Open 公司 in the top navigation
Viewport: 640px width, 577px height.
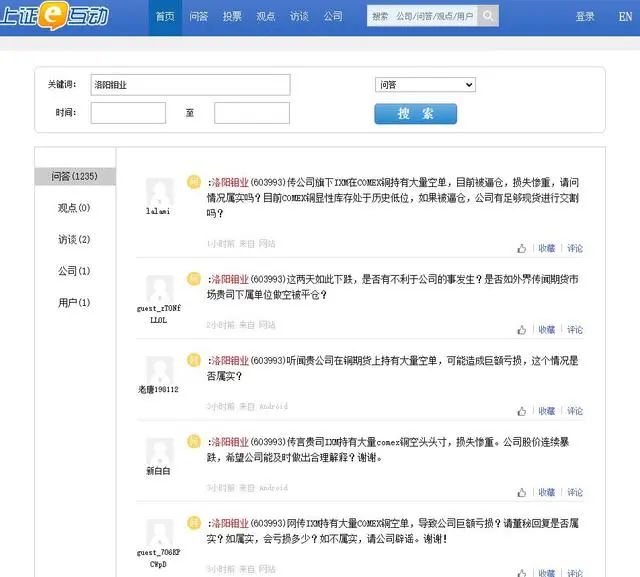[x=333, y=17]
